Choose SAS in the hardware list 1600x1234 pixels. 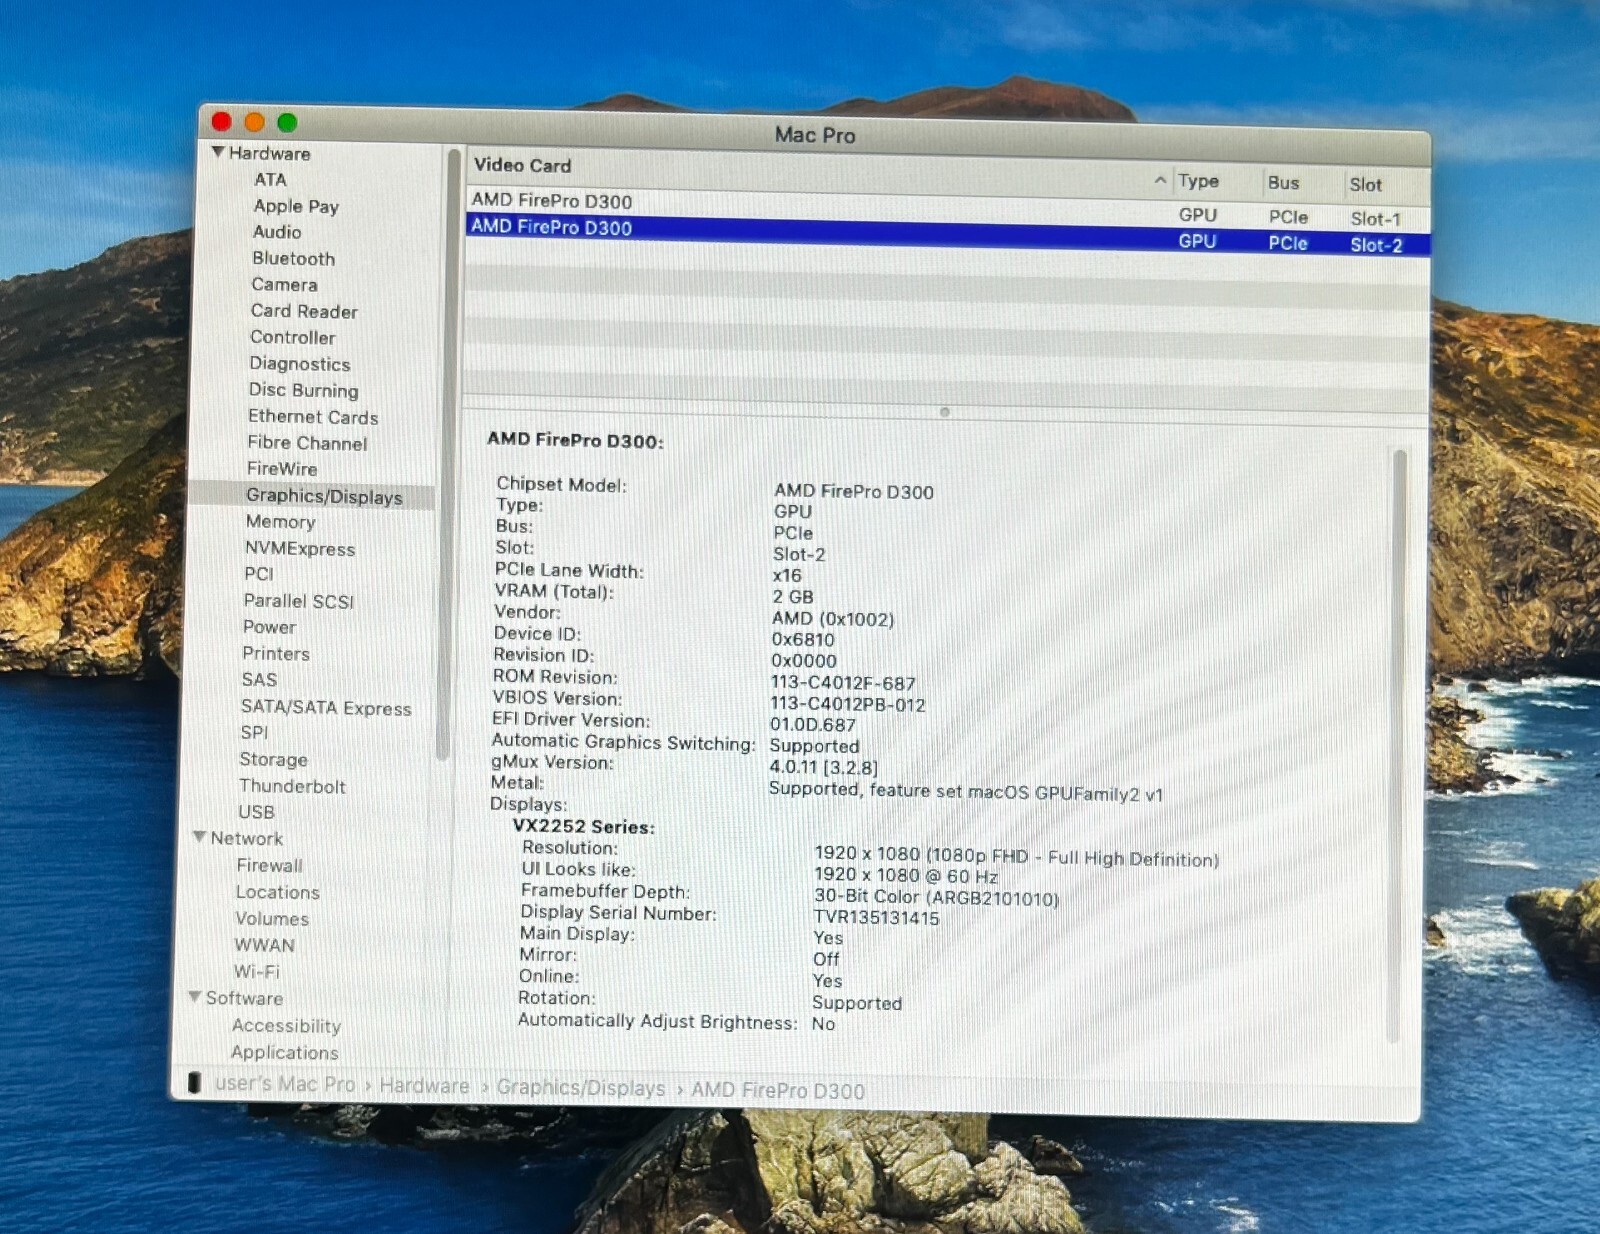(259, 680)
